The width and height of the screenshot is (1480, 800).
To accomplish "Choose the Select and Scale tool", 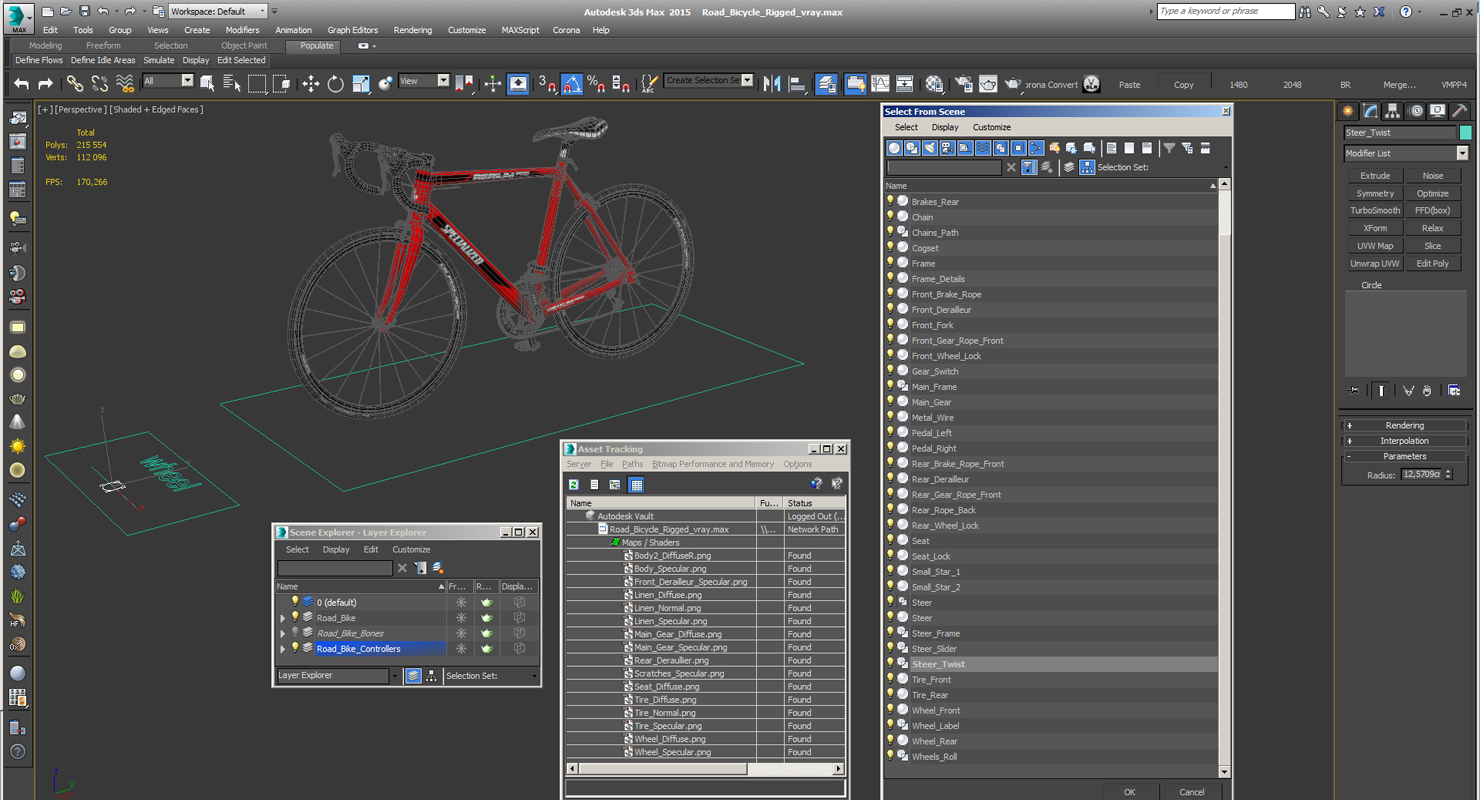I will [361, 84].
